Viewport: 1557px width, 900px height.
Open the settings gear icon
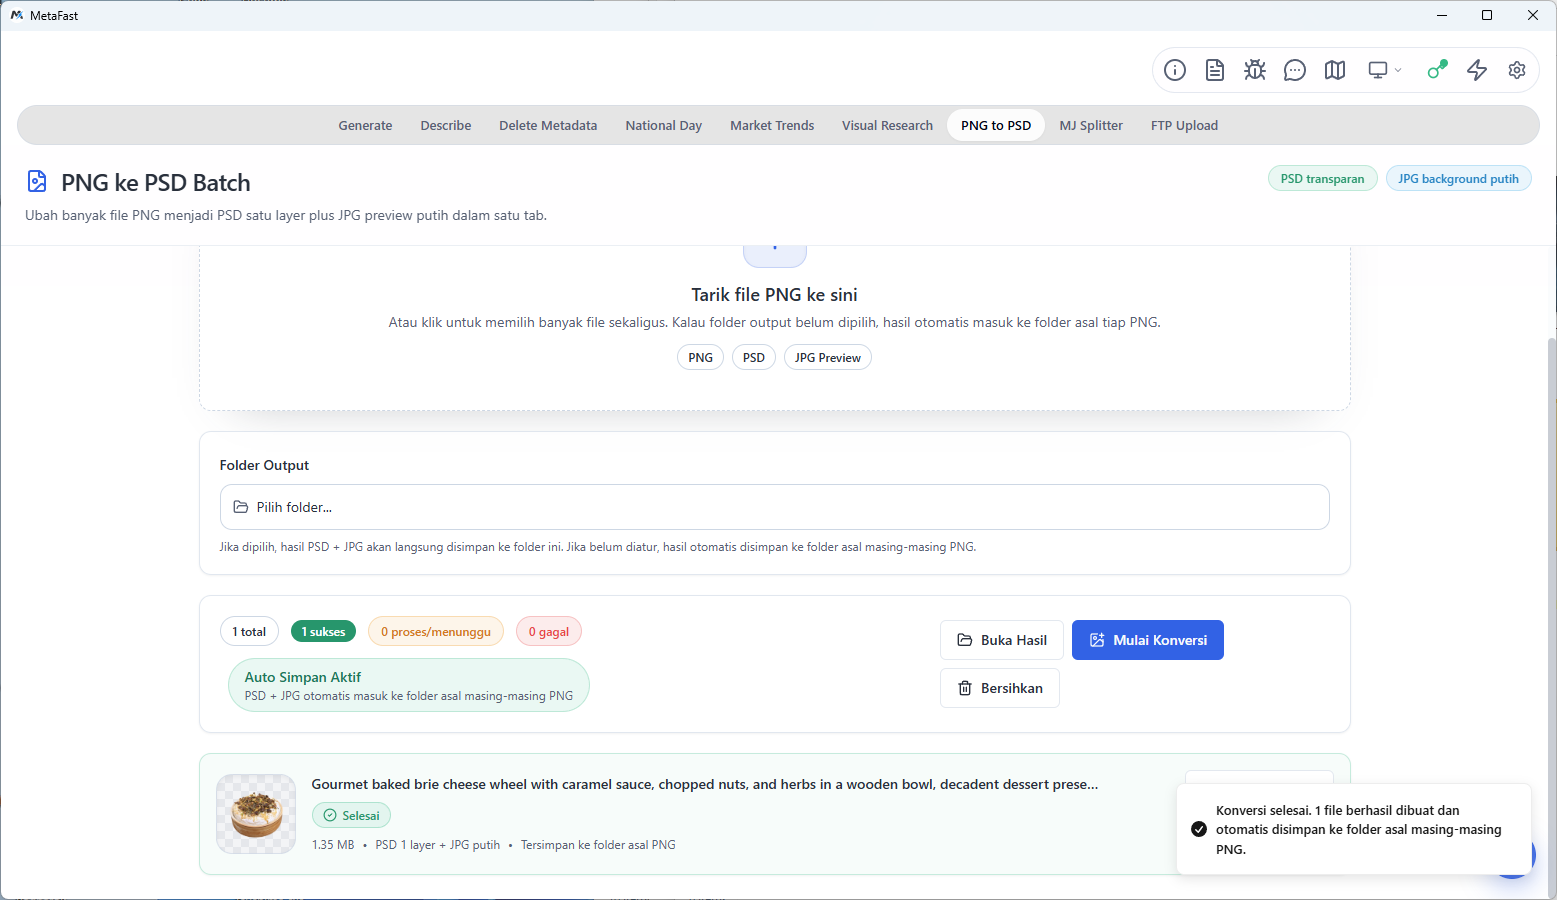coord(1517,70)
